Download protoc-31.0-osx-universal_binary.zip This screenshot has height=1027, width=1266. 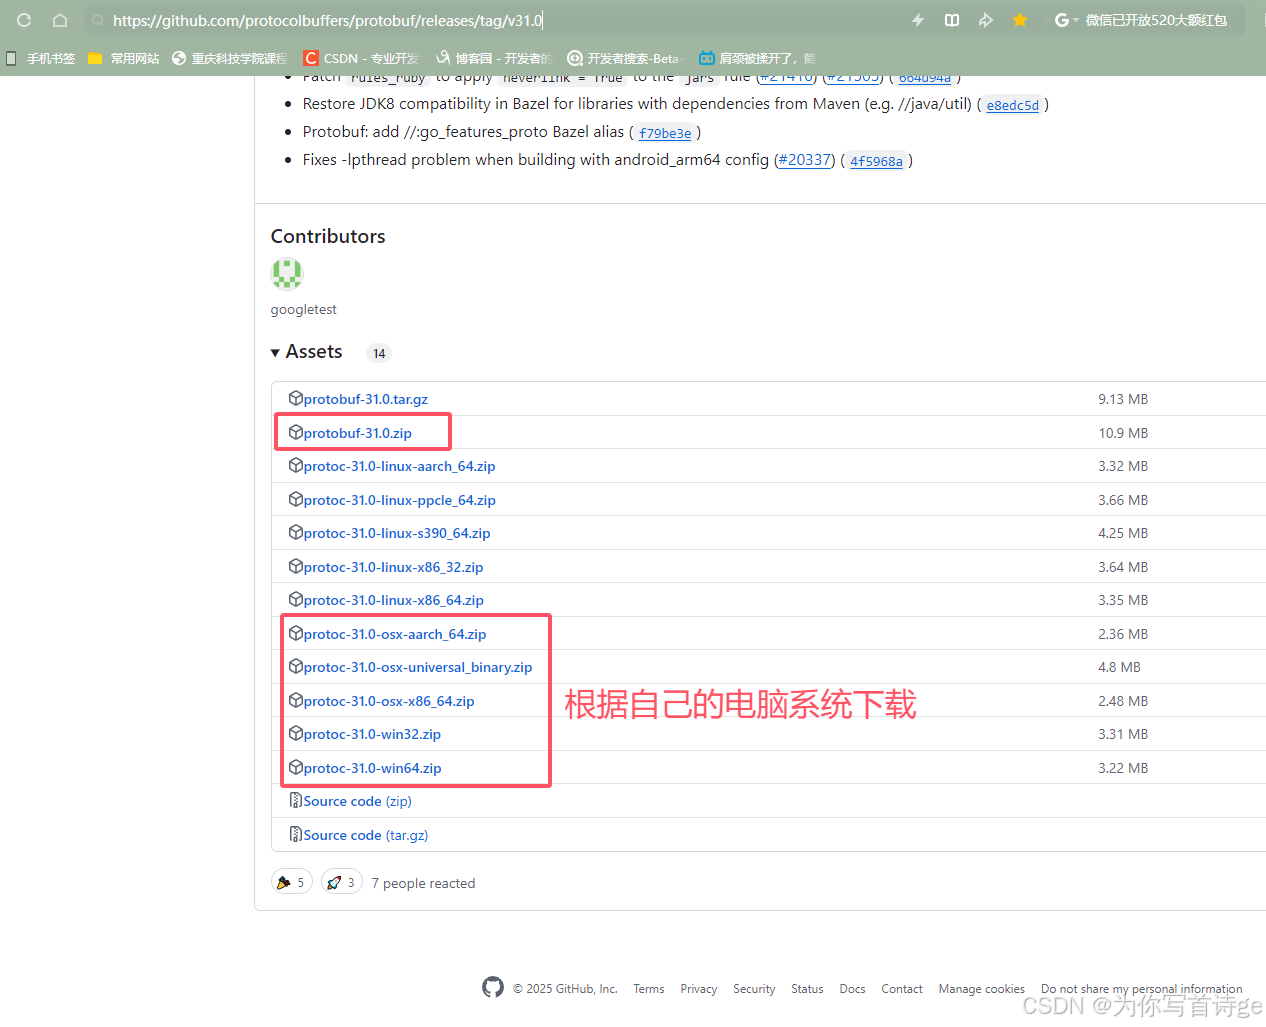pyautogui.click(x=418, y=667)
